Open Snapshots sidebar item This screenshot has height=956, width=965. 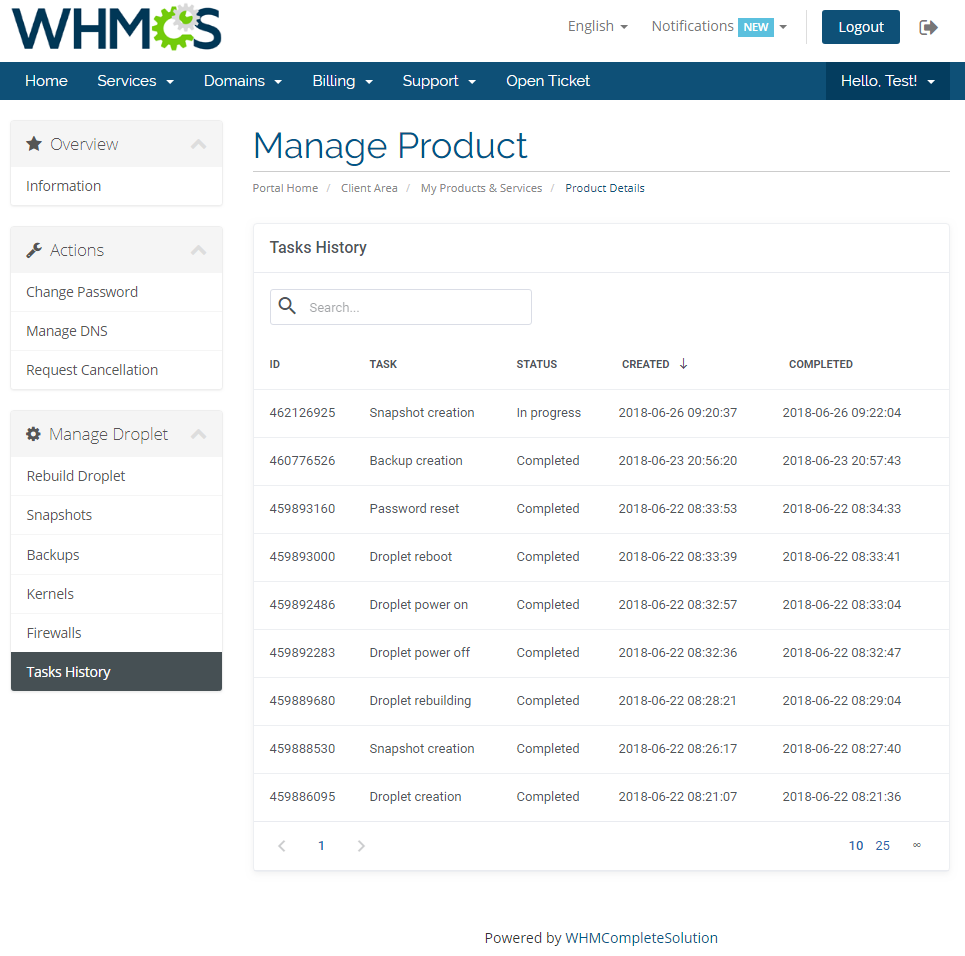pyautogui.click(x=116, y=515)
